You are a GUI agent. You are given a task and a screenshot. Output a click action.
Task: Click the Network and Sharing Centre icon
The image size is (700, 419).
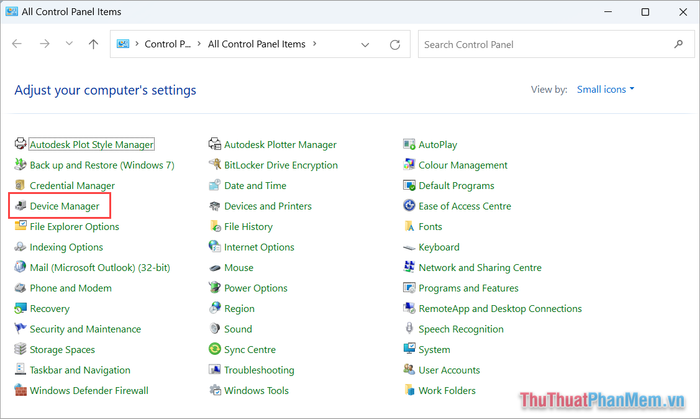pos(409,267)
